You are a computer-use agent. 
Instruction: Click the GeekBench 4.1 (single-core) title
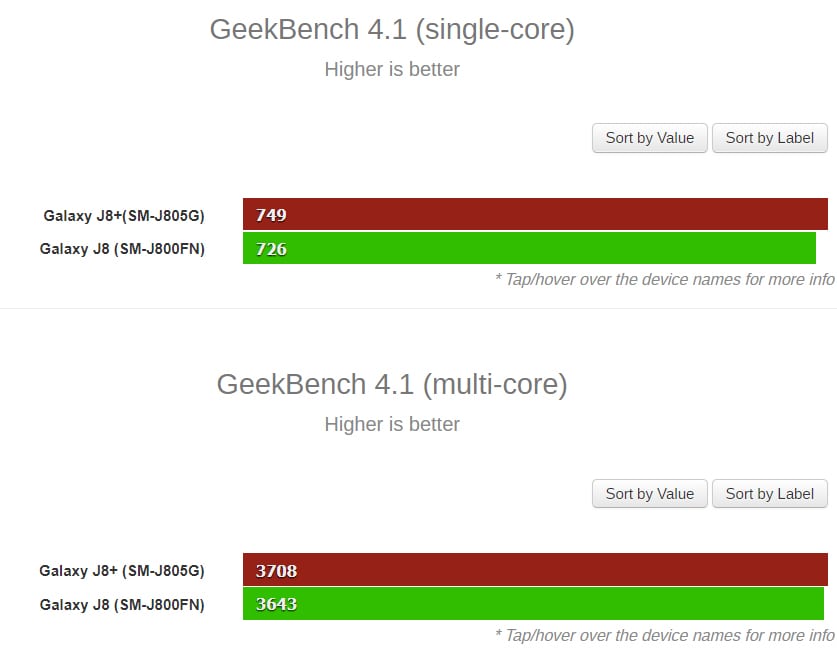pos(392,29)
